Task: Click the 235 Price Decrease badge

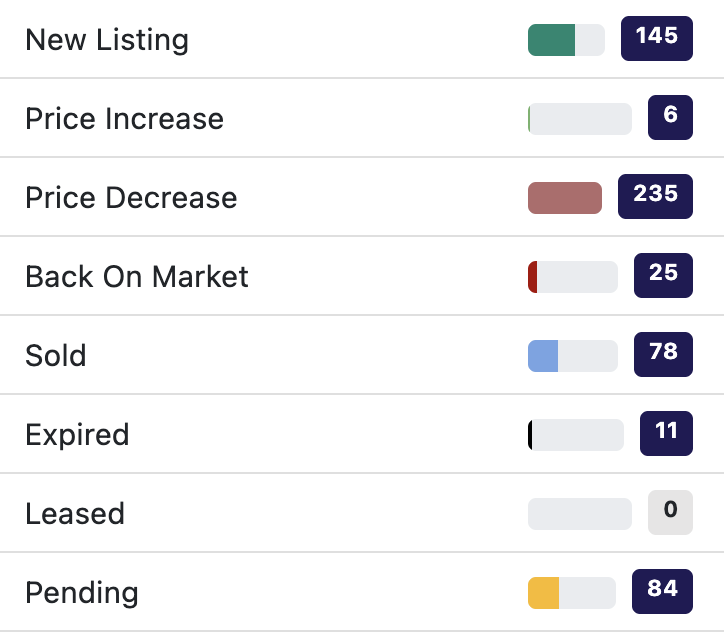Action: click(655, 197)
